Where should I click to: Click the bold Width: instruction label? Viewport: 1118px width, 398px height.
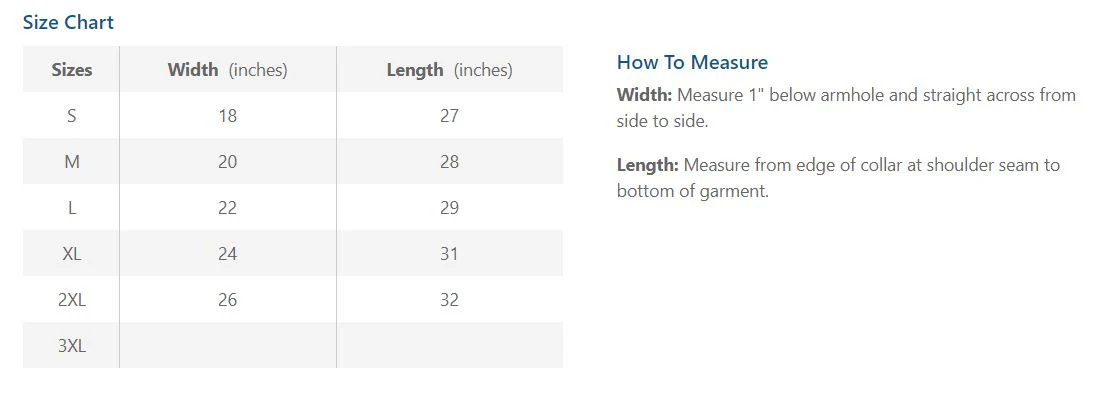pyautogui.click(x=645, y=95)
